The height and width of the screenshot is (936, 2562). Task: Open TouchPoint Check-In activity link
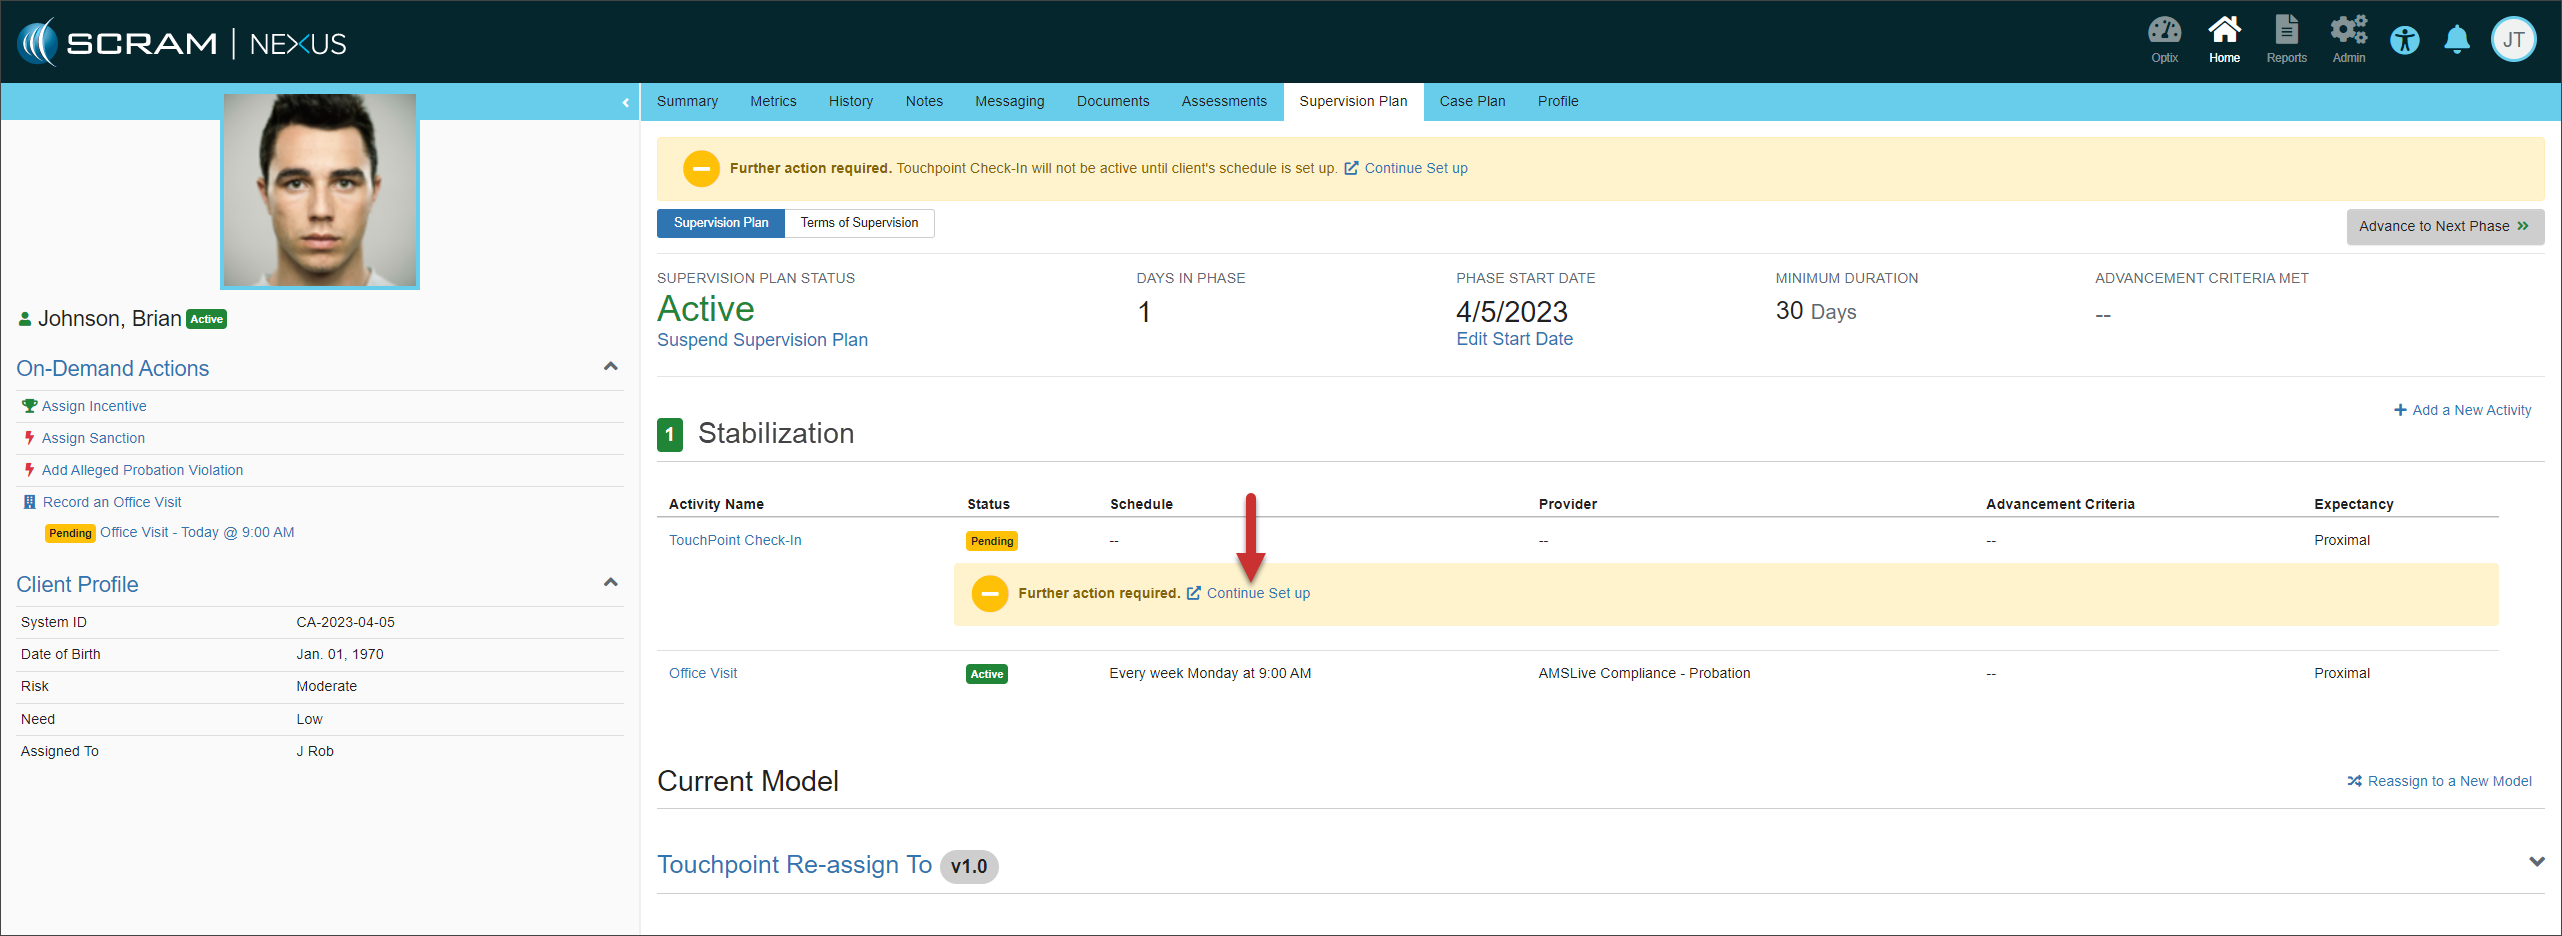pos(735,541)
